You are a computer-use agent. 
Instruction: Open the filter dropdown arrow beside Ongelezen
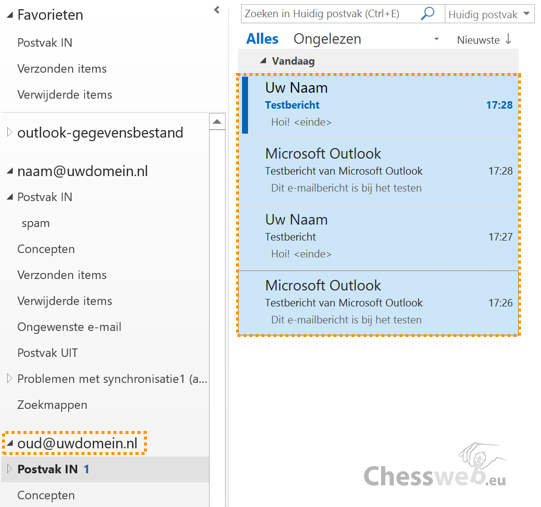436,39
